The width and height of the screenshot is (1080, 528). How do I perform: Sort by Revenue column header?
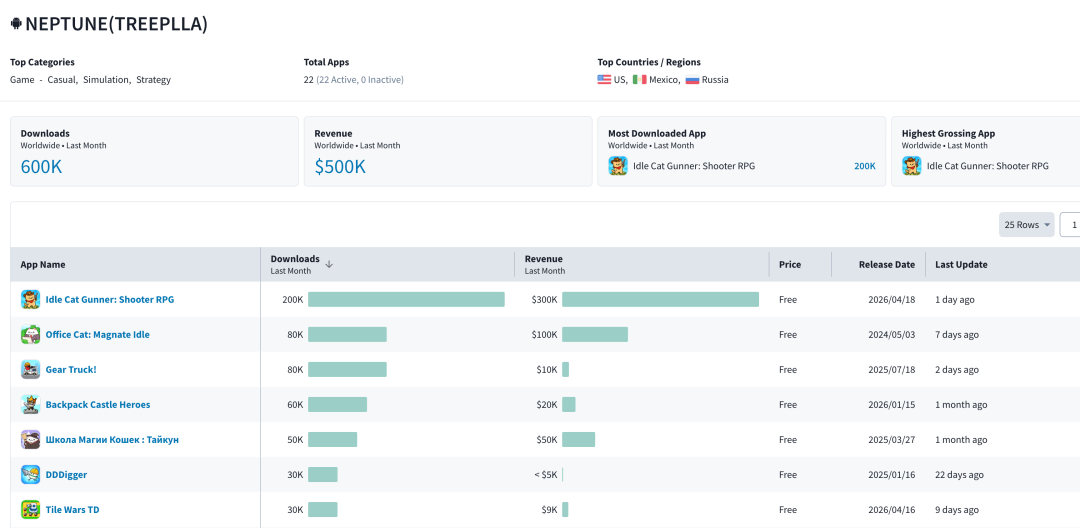[x=543, y=259]
